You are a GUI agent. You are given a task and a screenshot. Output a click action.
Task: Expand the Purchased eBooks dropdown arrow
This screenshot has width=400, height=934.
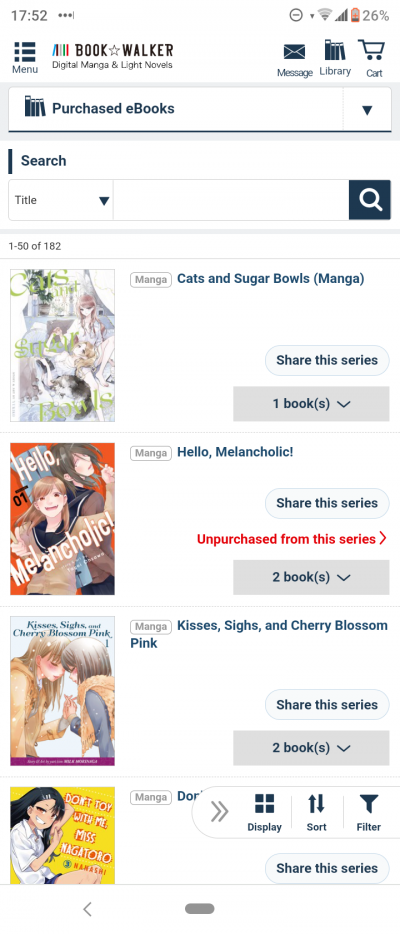367,110
